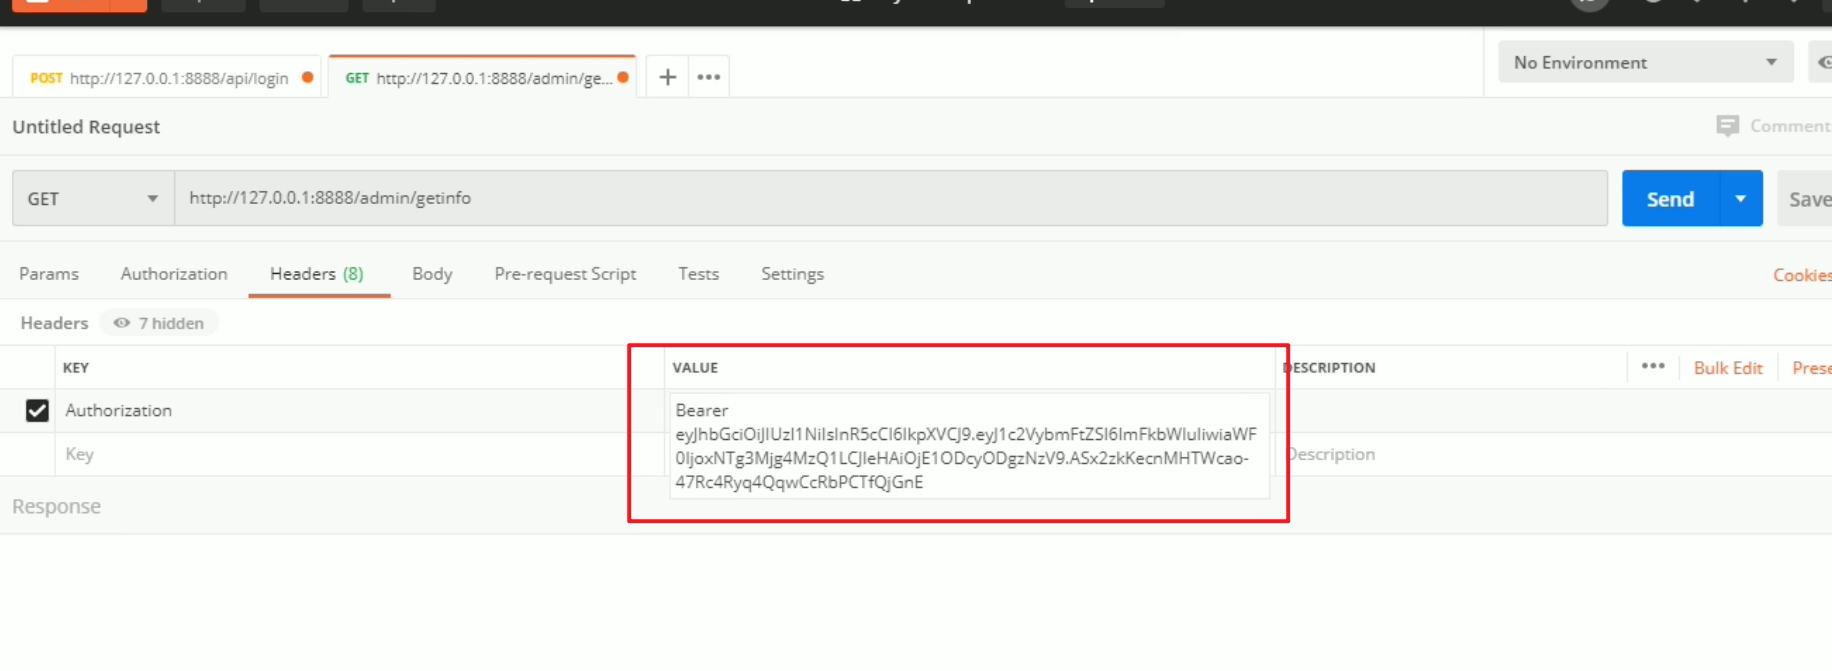This screenshot has width=1832, height=671.
Task: Expand the GET method dropdown
Action: click(92, 198)
